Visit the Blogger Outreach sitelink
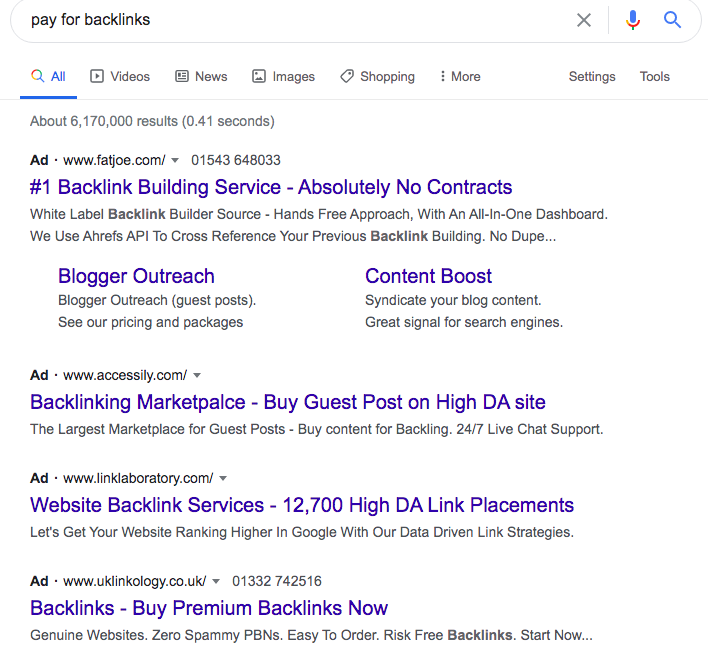The height and width of the screenshot is (655, 708). [136, 276]
